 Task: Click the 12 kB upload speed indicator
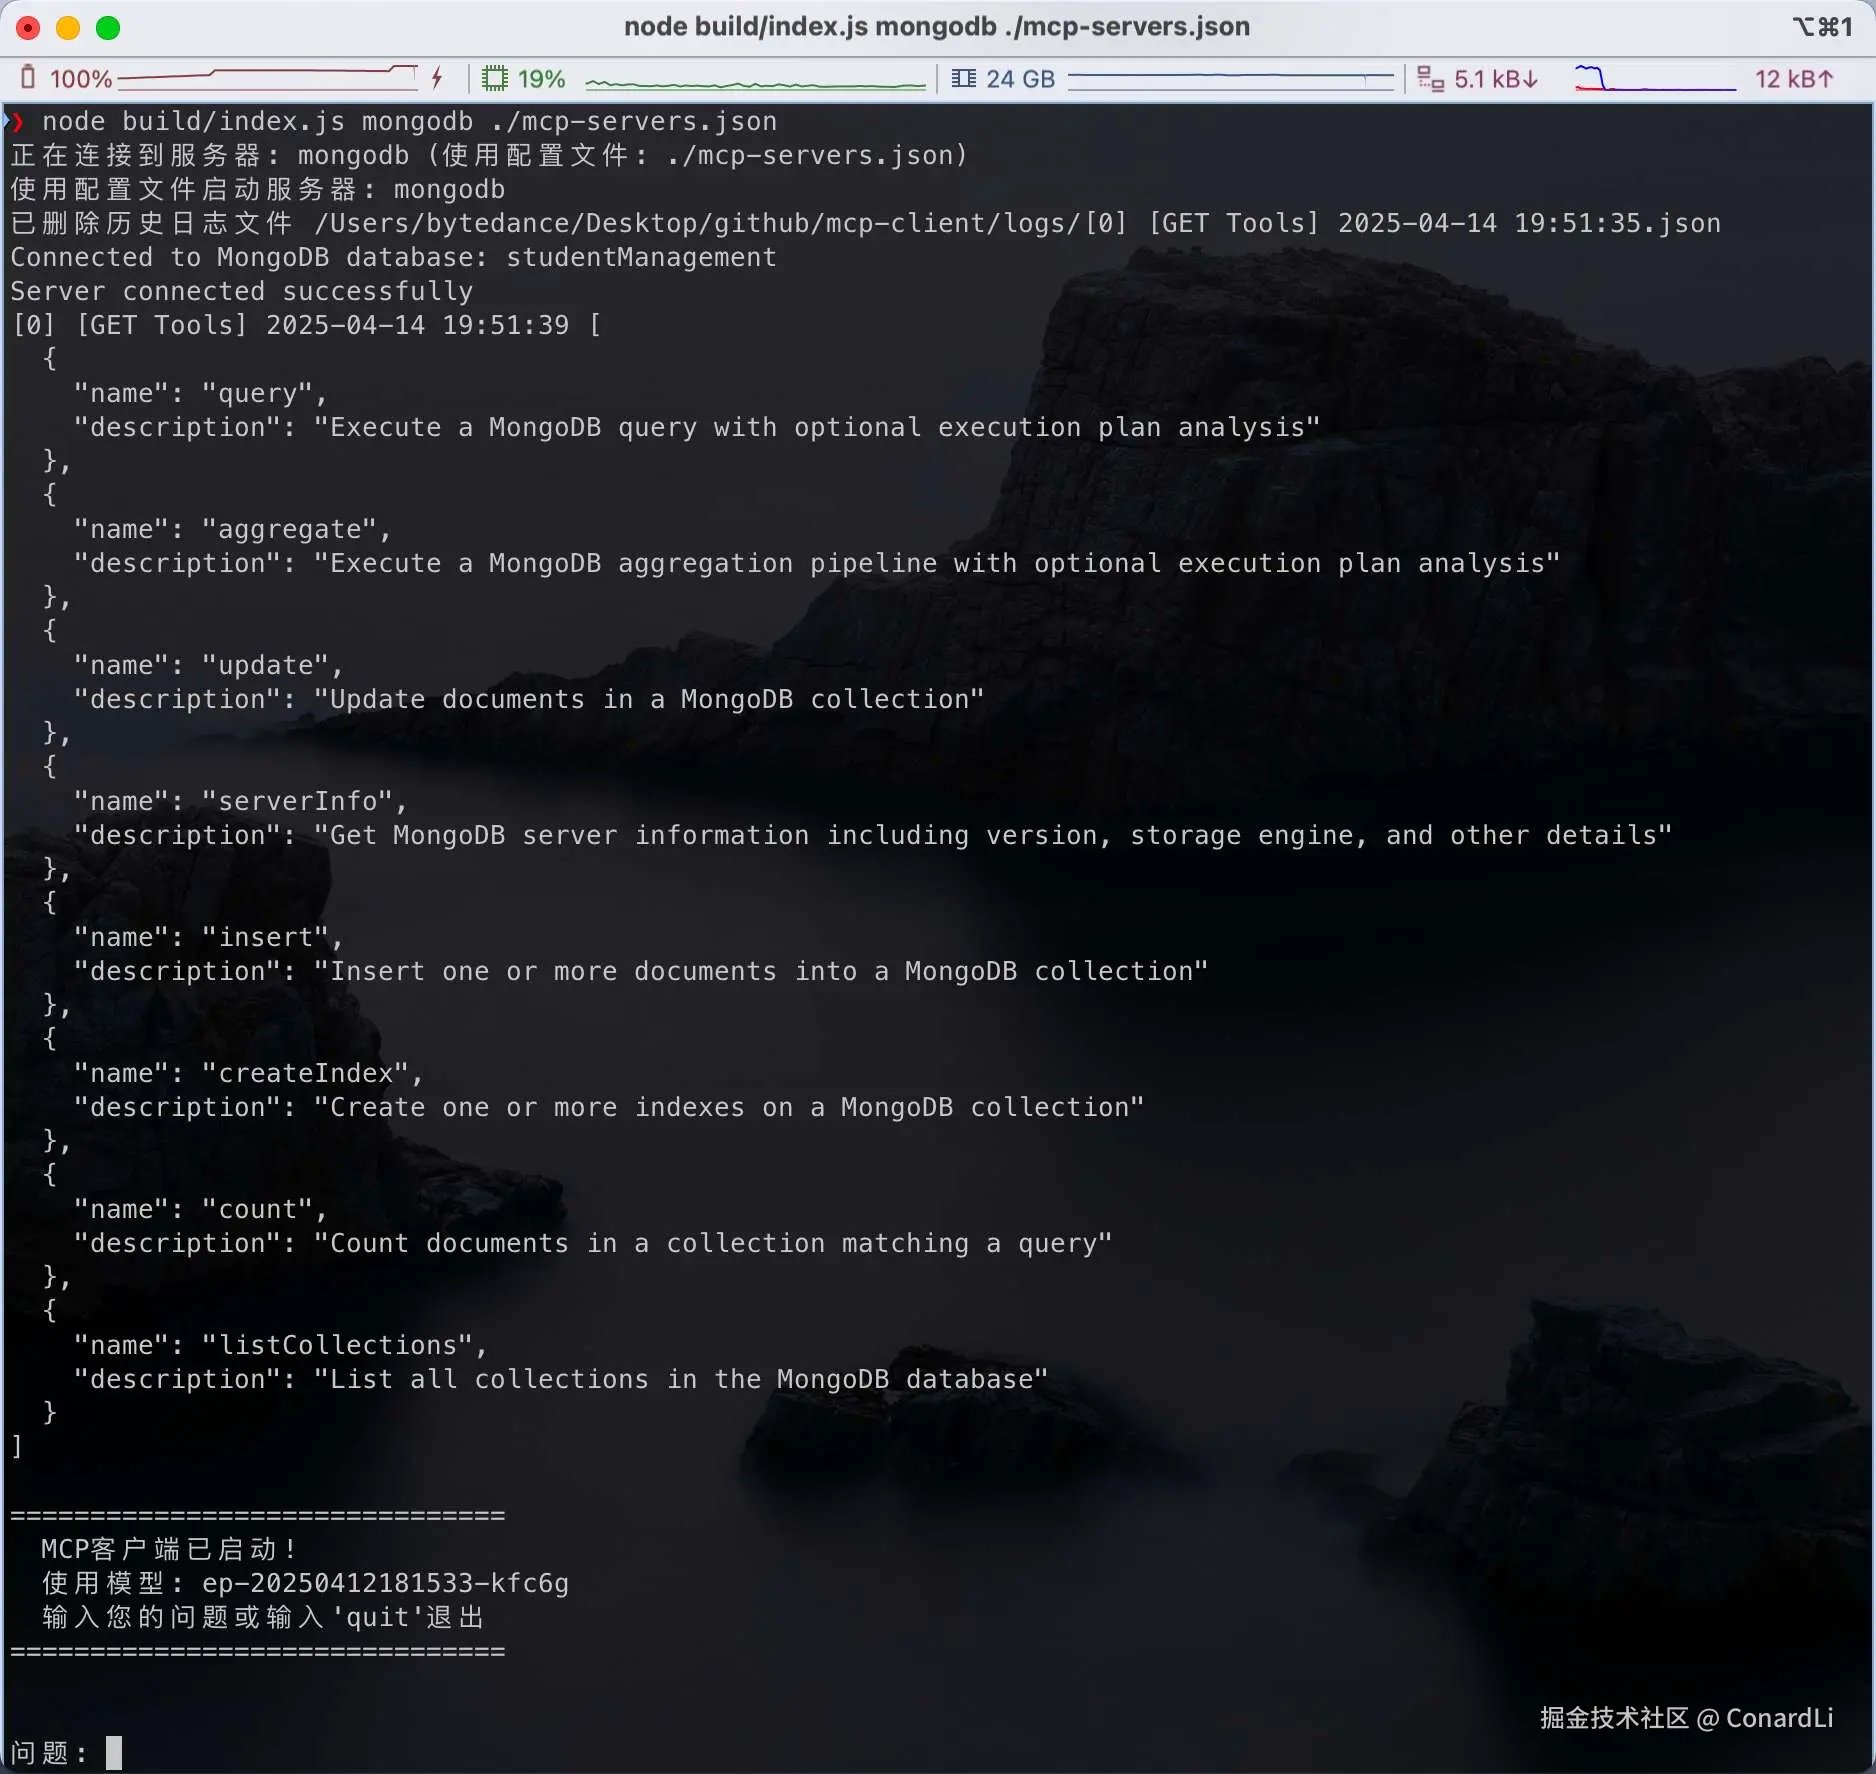(1793, 79)
